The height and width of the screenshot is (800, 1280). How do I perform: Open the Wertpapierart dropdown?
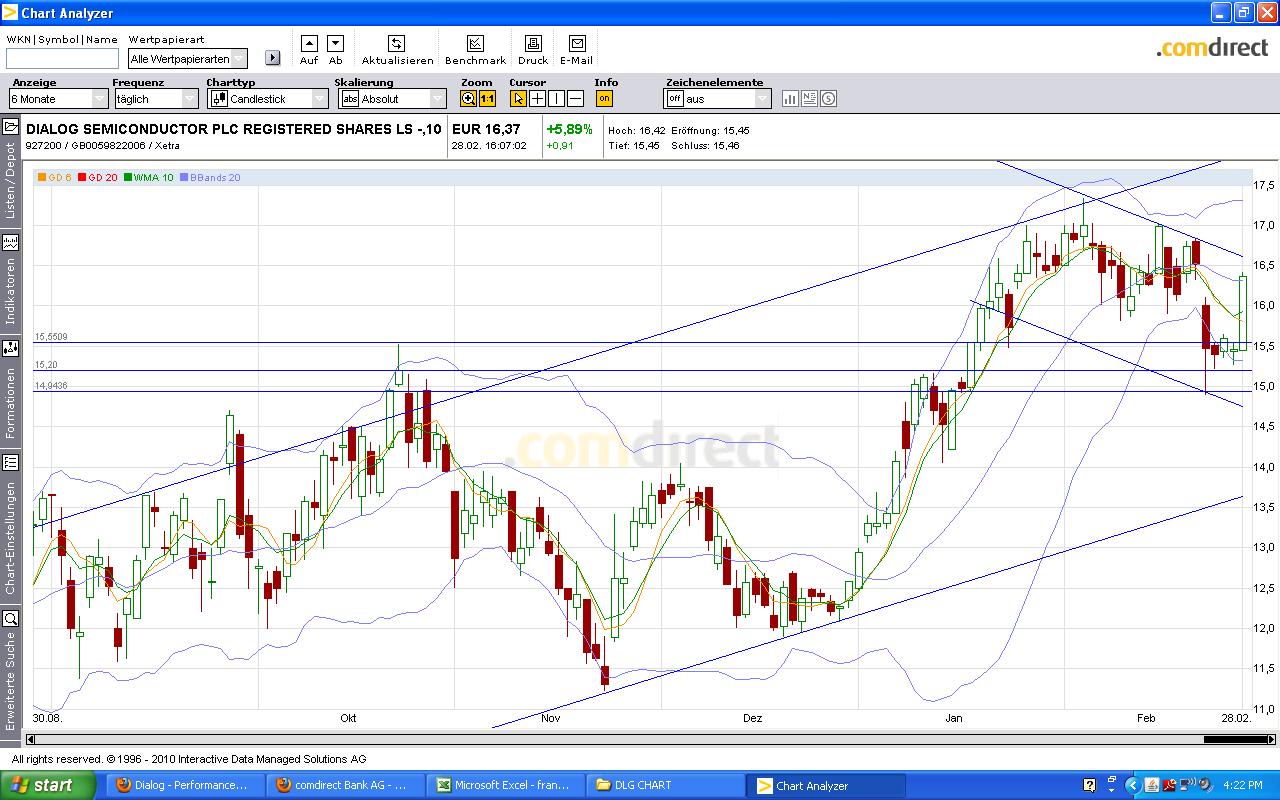coord(187,59)
